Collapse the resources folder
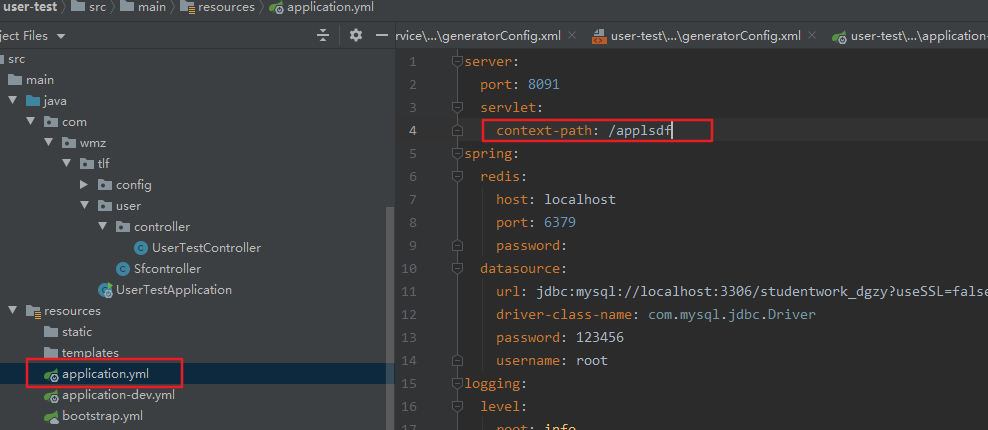 [12, 311]
